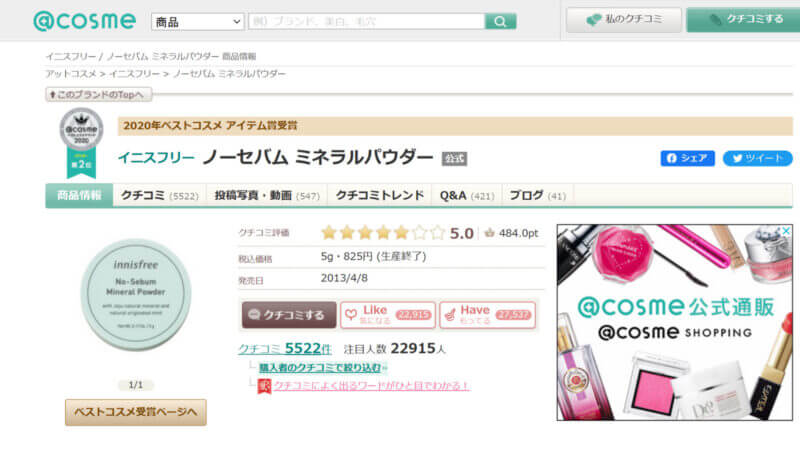Tweet with the ツイート button
Image resolution: width=800 pixels, height=450 pixels.
pos(757,158)
